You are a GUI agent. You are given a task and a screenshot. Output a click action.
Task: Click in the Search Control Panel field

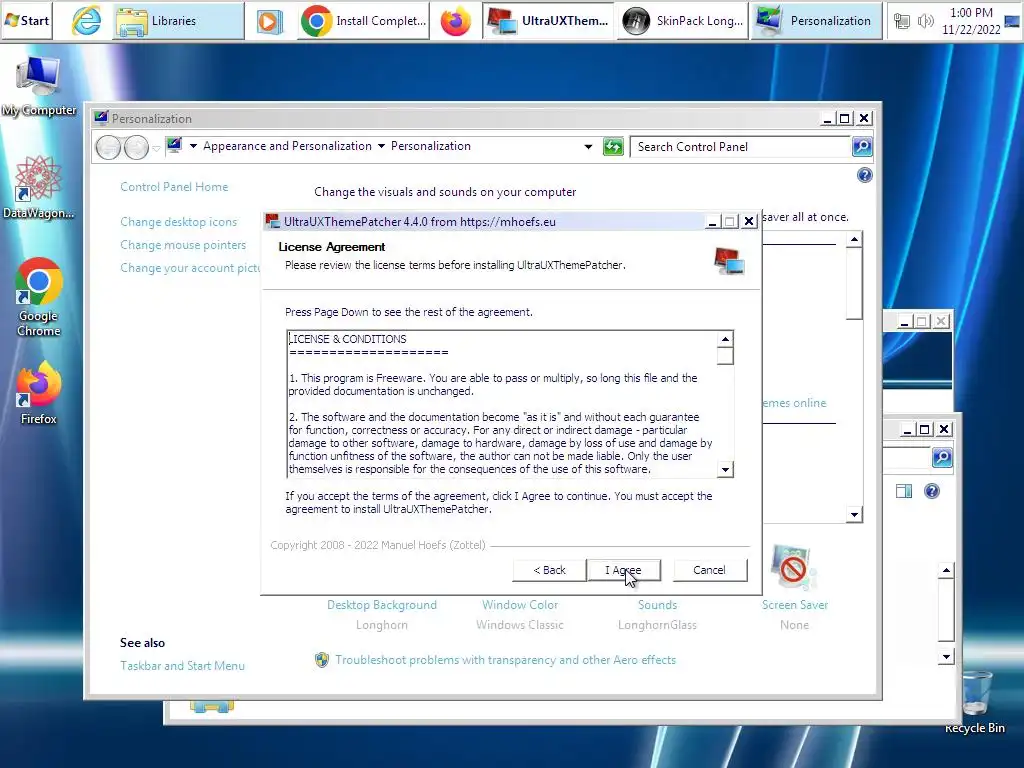[740, 147]
